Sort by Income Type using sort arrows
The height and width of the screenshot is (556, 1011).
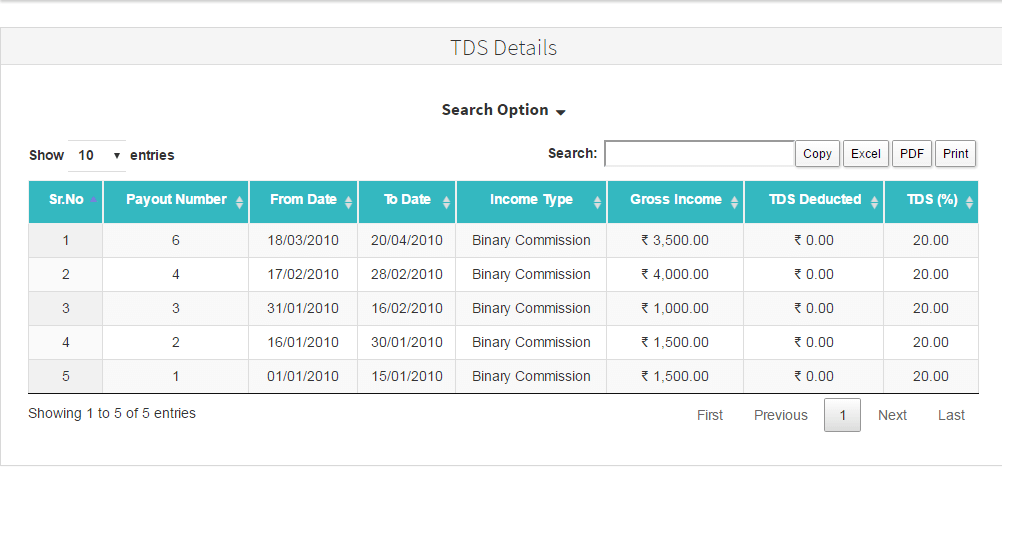(x=597, y=202)
